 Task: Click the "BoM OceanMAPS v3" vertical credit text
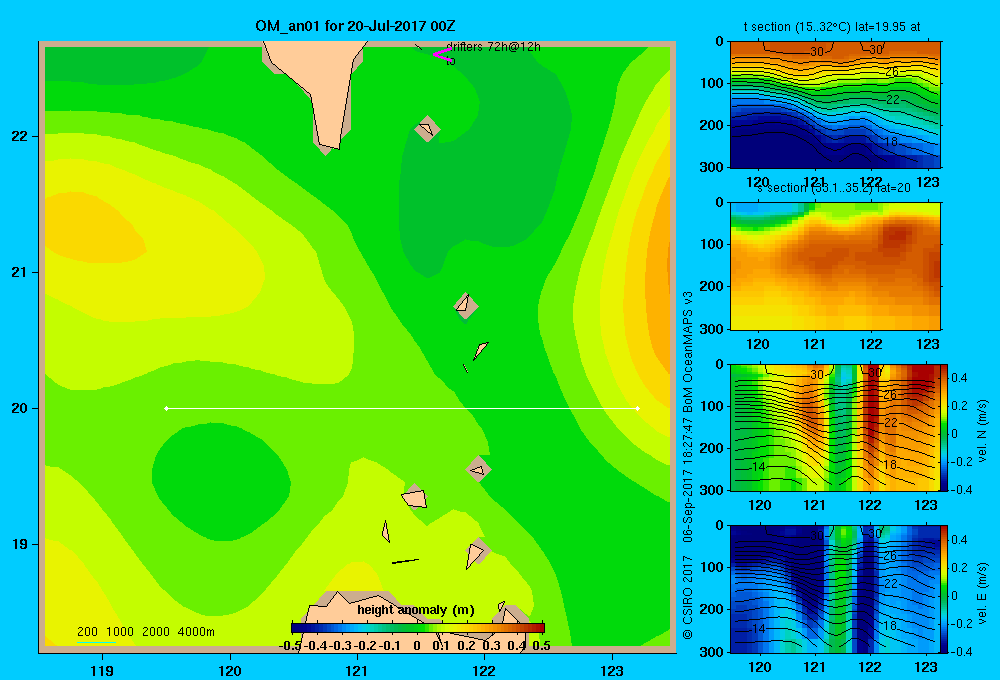[x=688, y=351]
